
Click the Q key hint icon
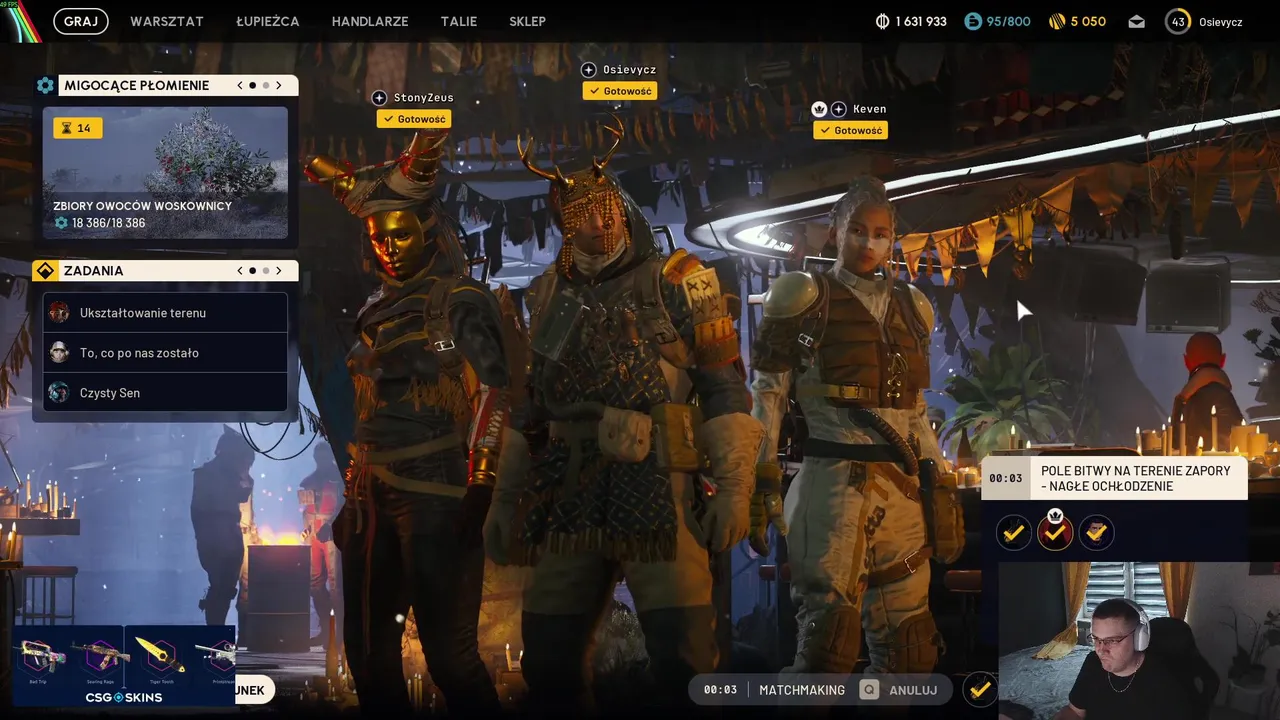point(869,690)
